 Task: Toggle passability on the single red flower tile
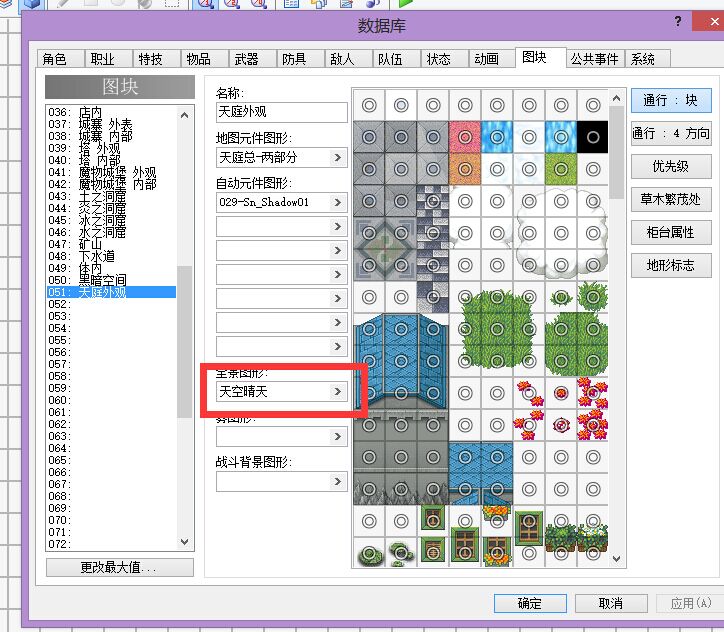coord(561,393)
